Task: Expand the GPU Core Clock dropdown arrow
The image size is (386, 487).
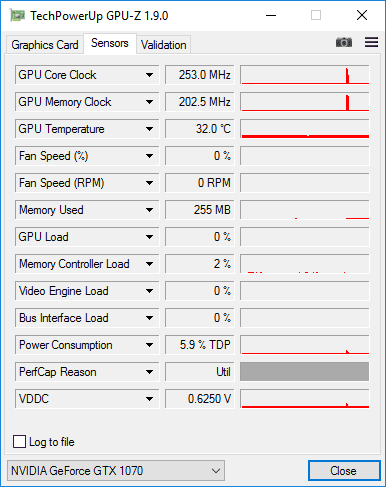Action: (x=149, y=75)
